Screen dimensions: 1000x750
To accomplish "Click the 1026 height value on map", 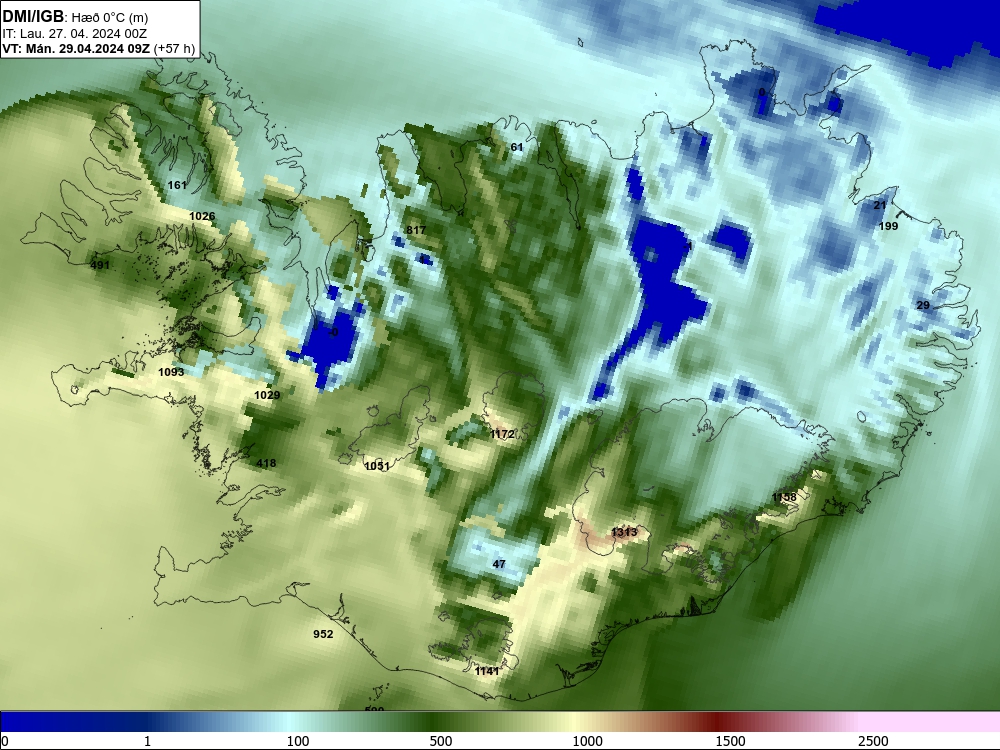I will coord(202,216).
